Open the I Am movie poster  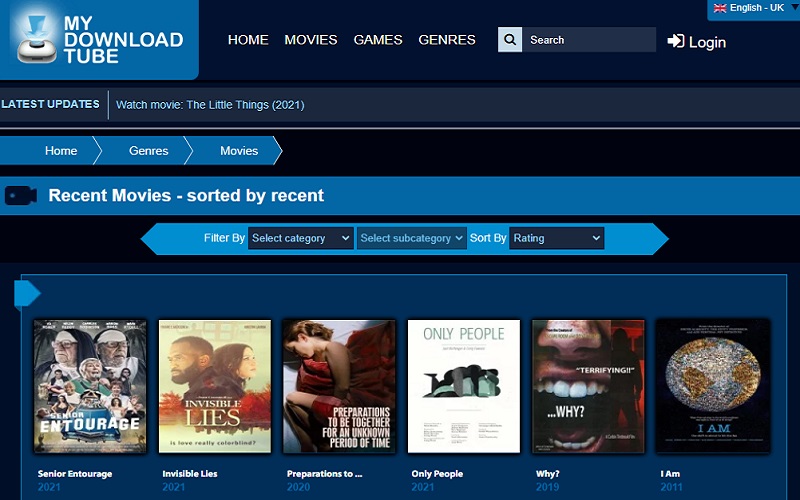tap(713, 386)
